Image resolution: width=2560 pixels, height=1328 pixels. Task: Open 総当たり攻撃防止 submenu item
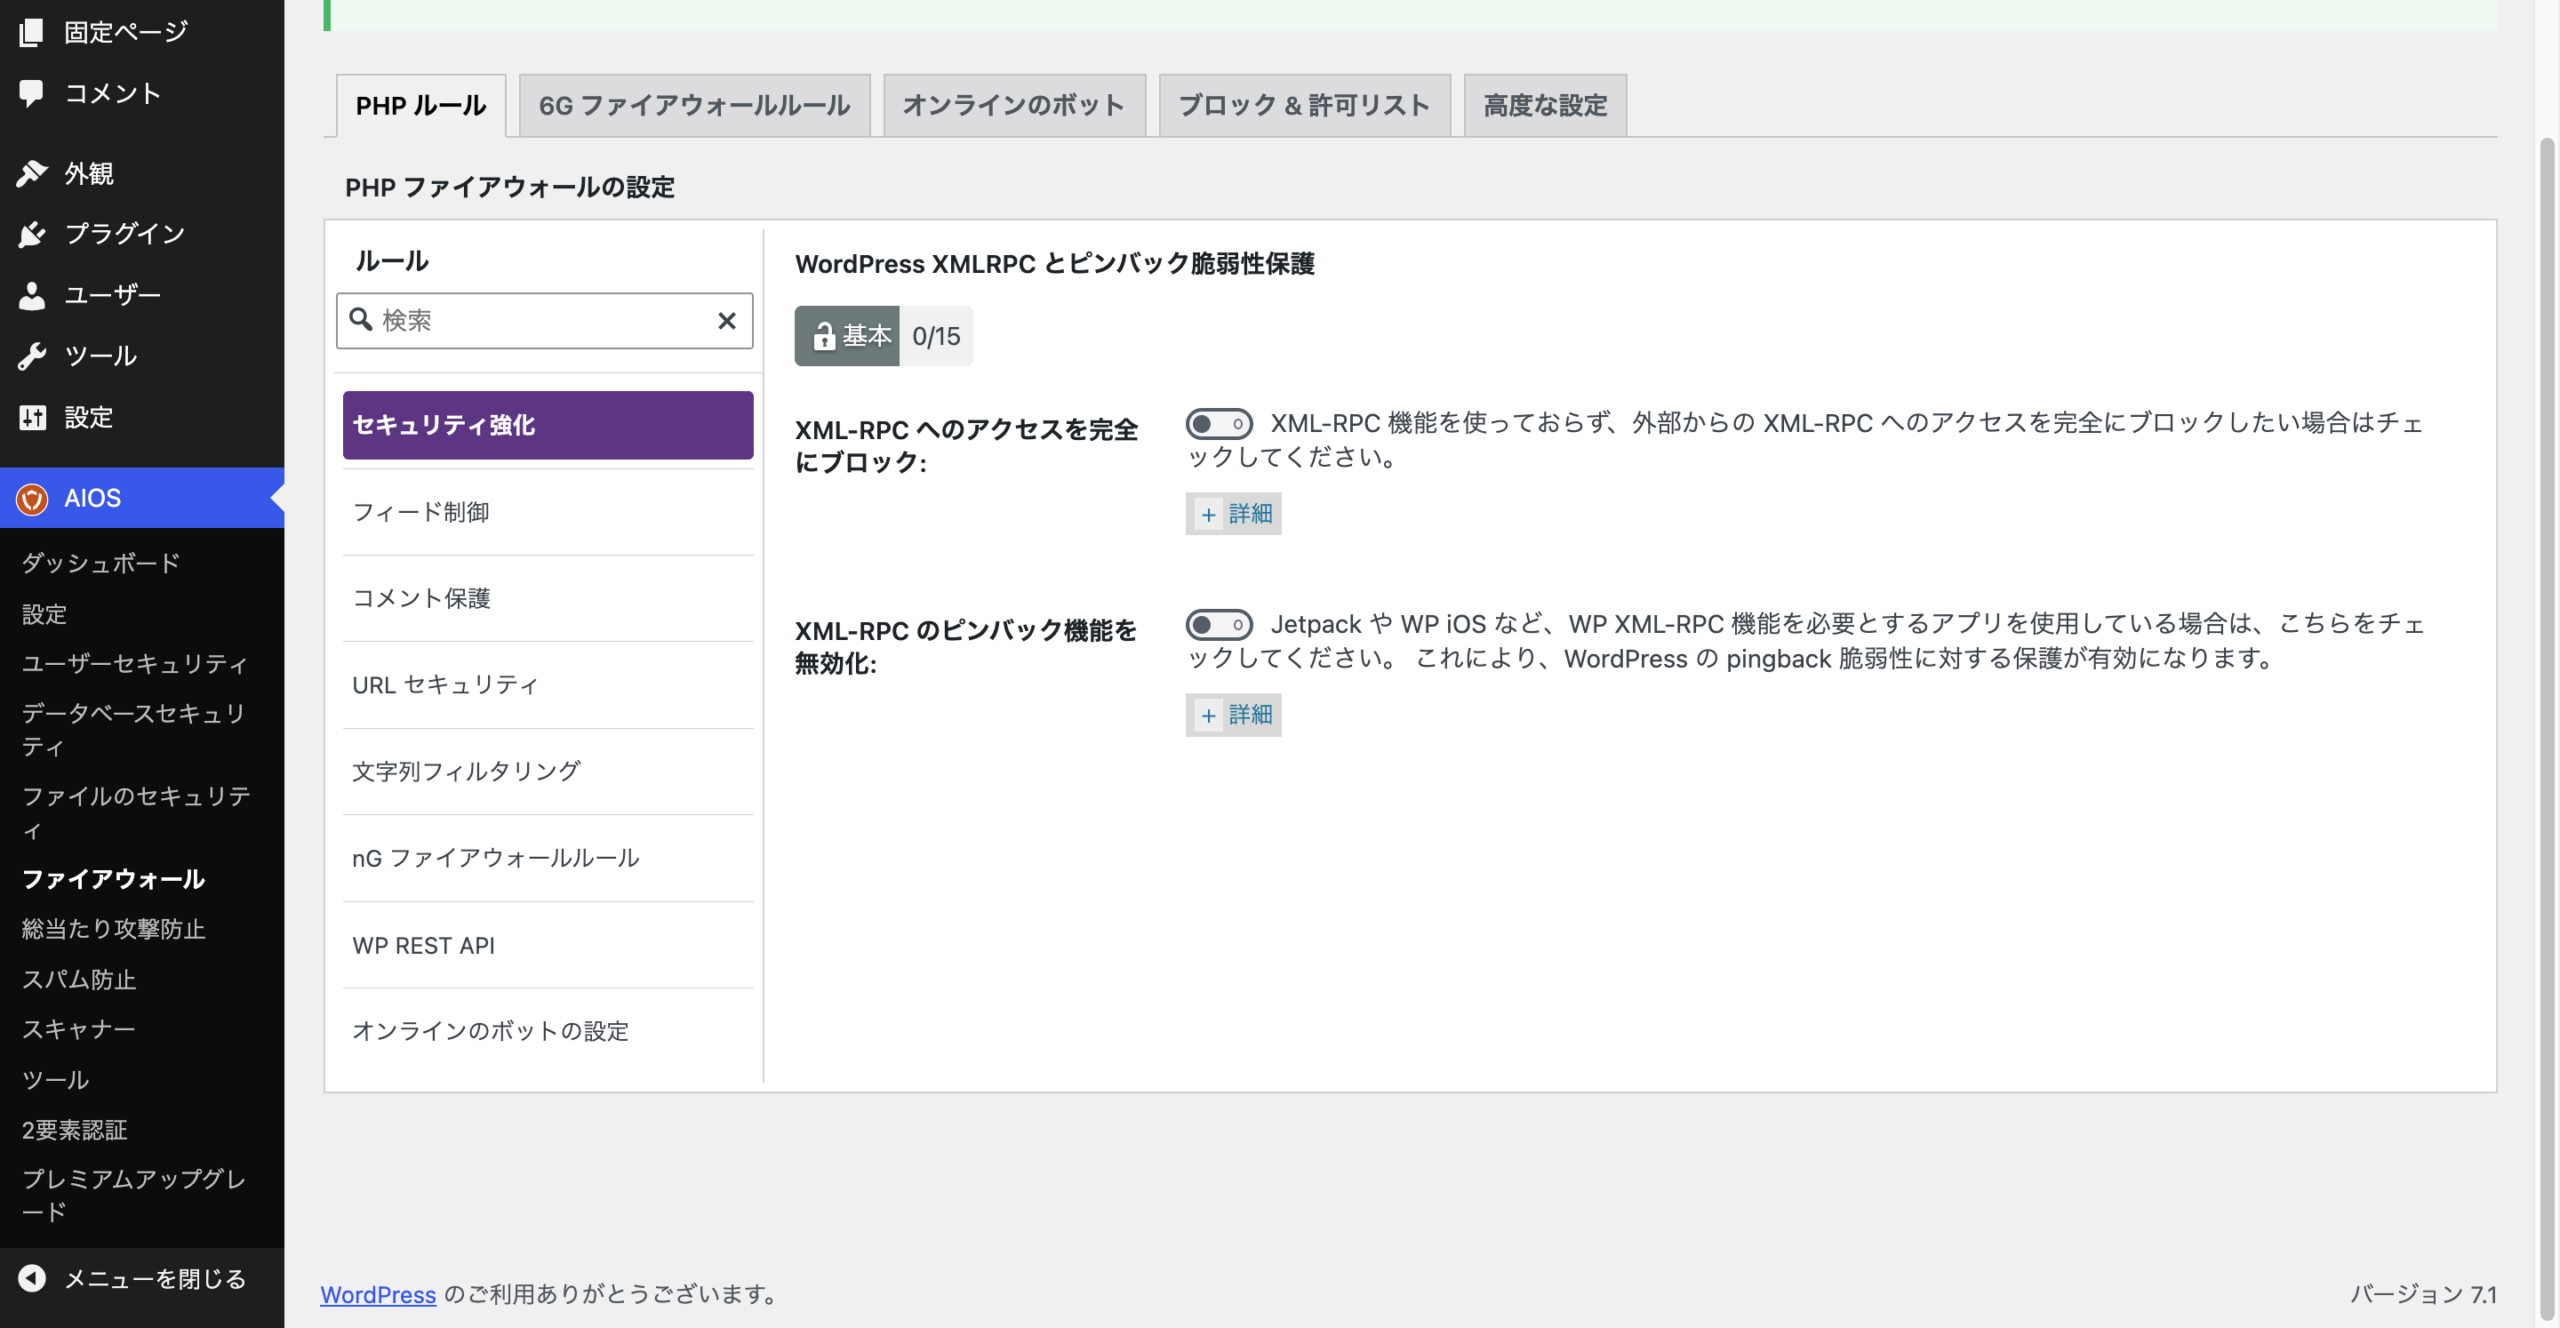pyautogui.click(x=114, y=929)
